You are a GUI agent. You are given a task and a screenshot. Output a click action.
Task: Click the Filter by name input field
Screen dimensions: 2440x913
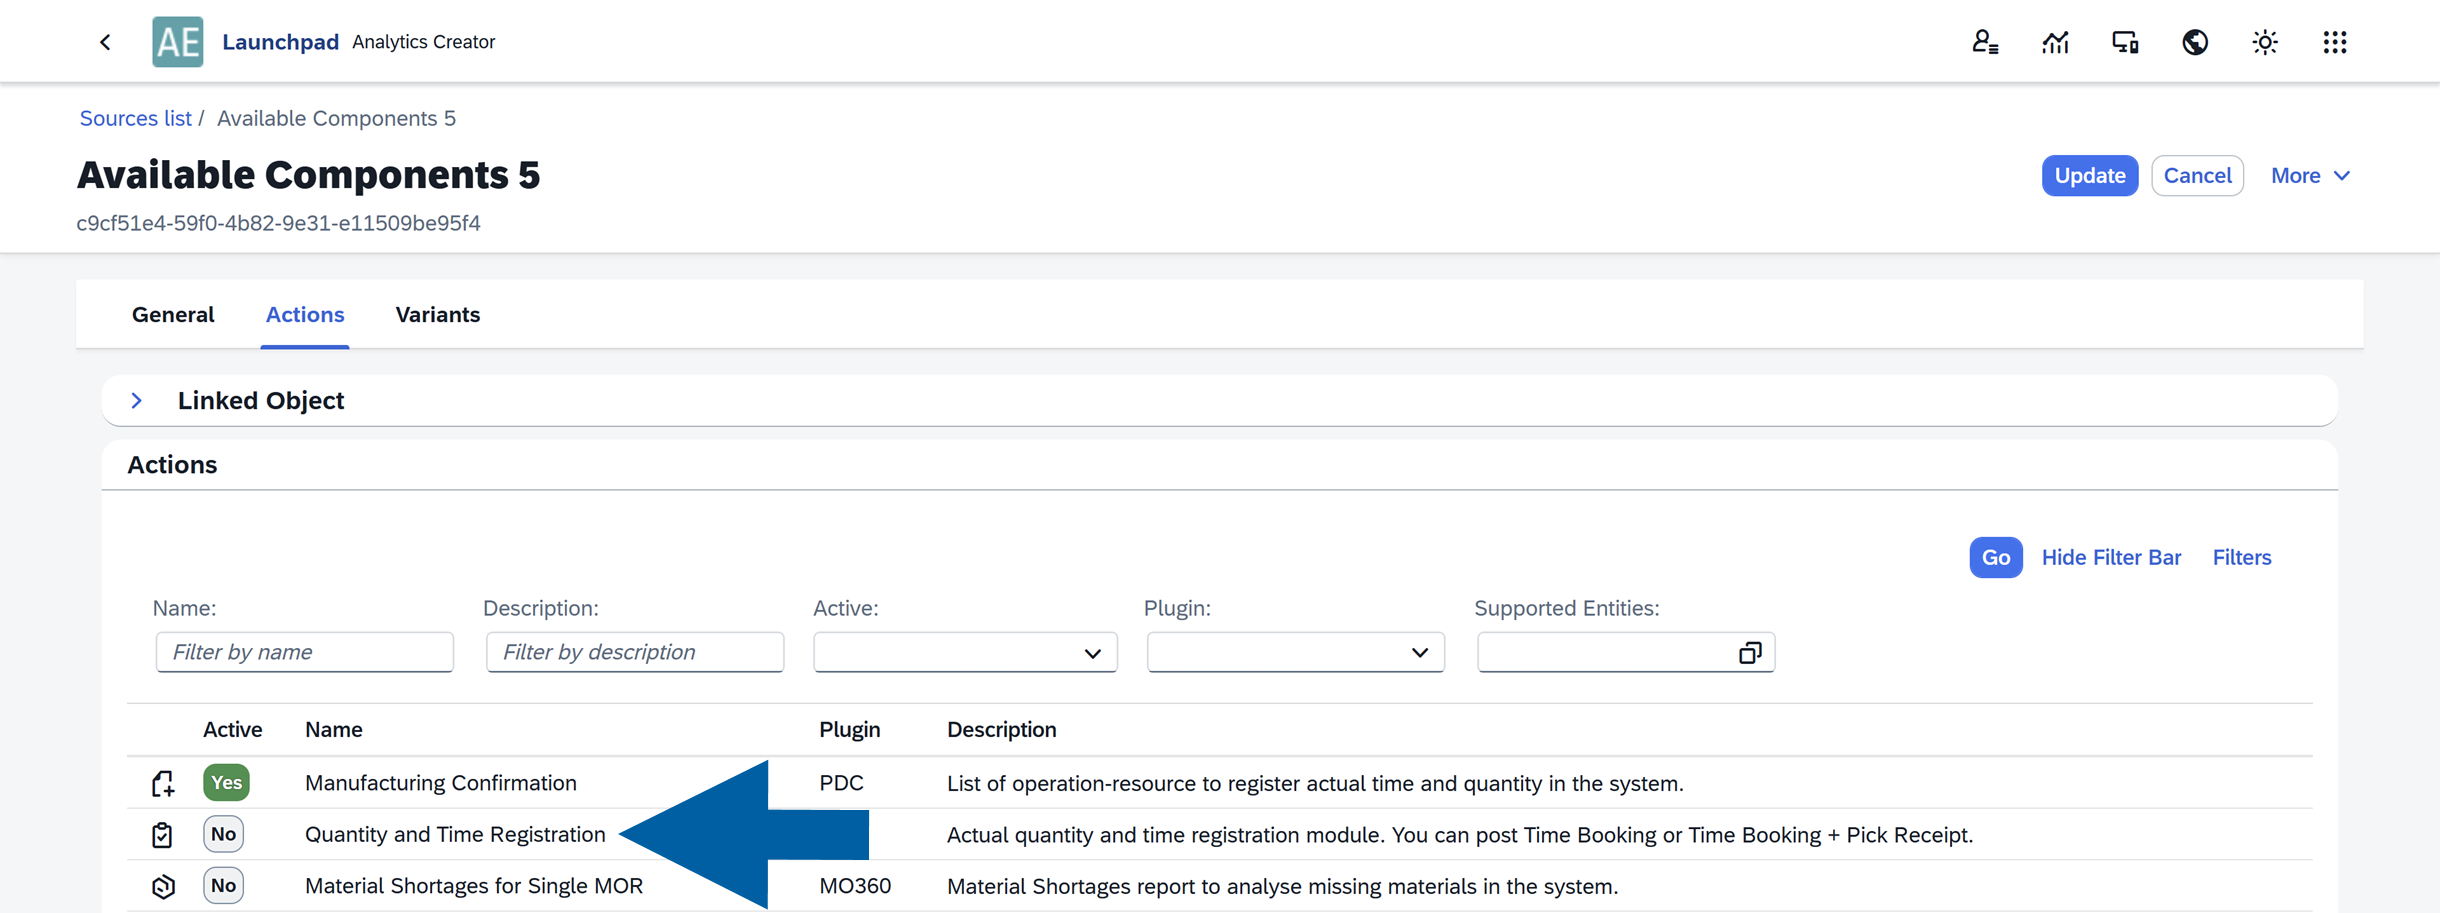coord(304,652)
